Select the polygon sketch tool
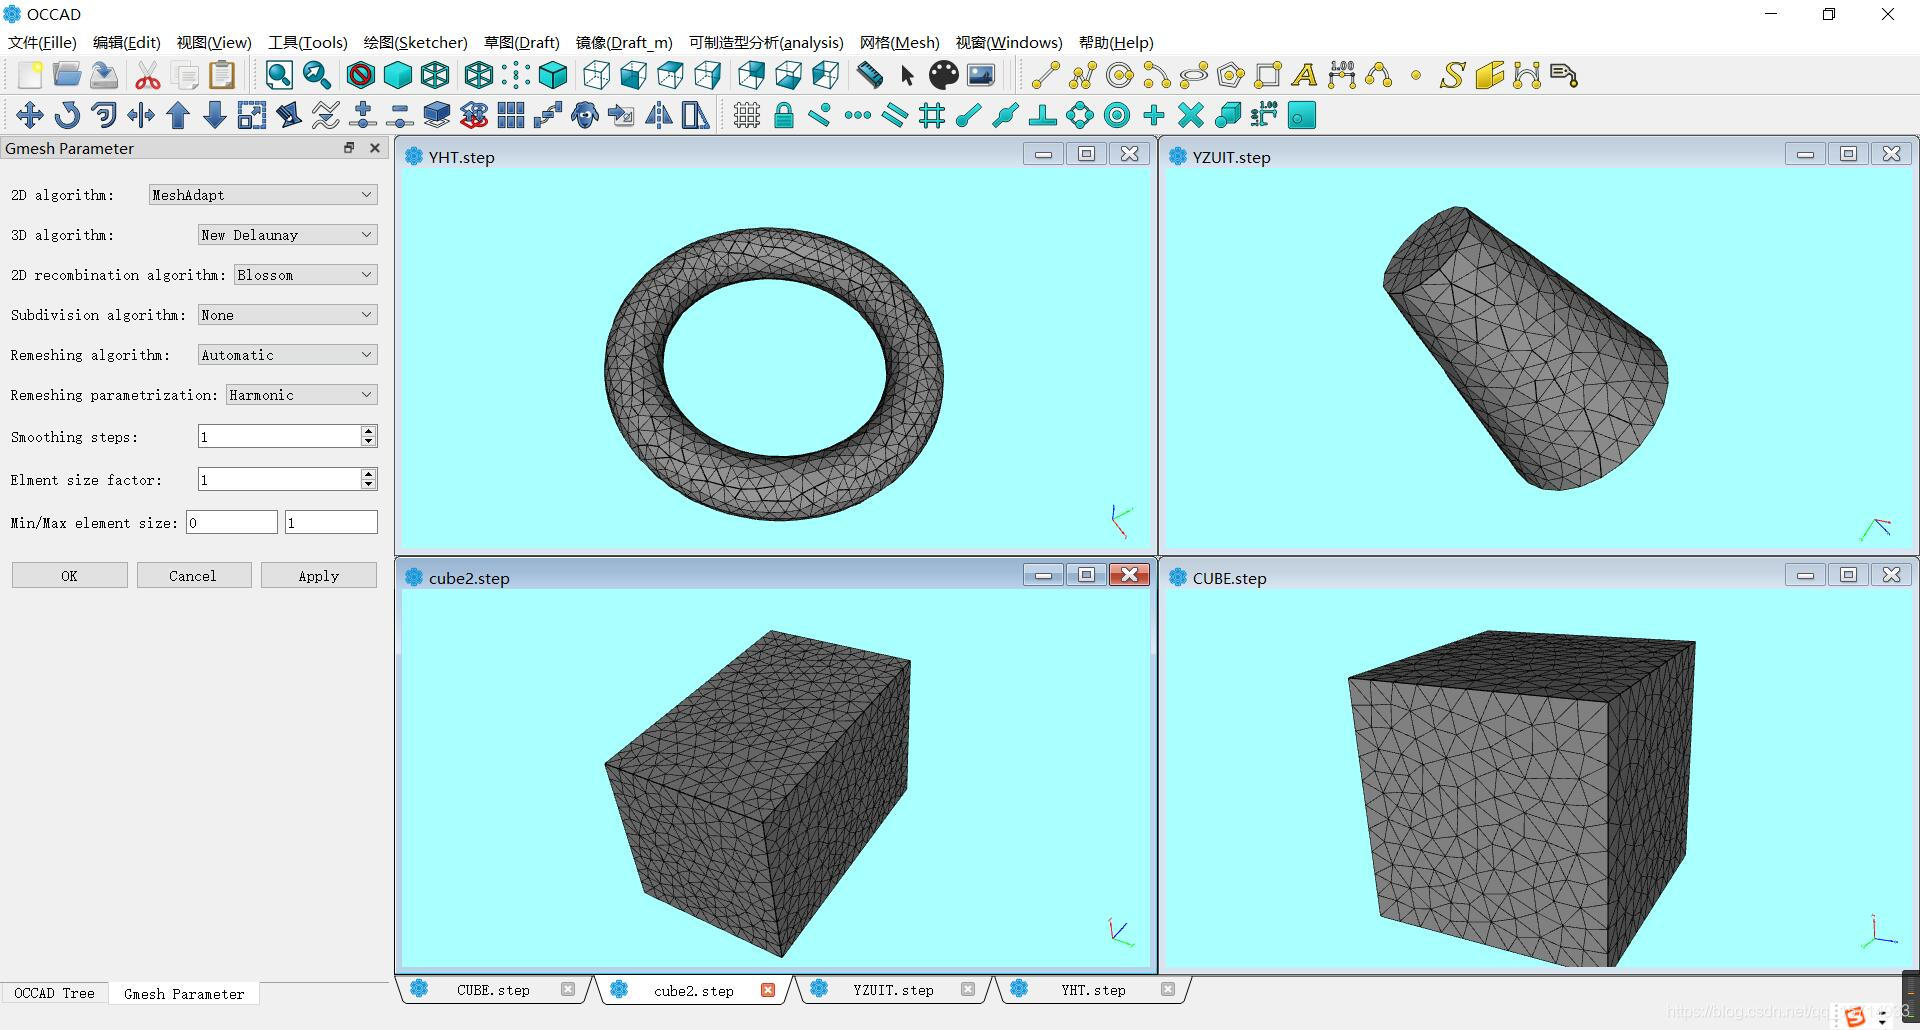Image resolution: width=1920 pixels, height=1030 pixels. [1230, 75]
